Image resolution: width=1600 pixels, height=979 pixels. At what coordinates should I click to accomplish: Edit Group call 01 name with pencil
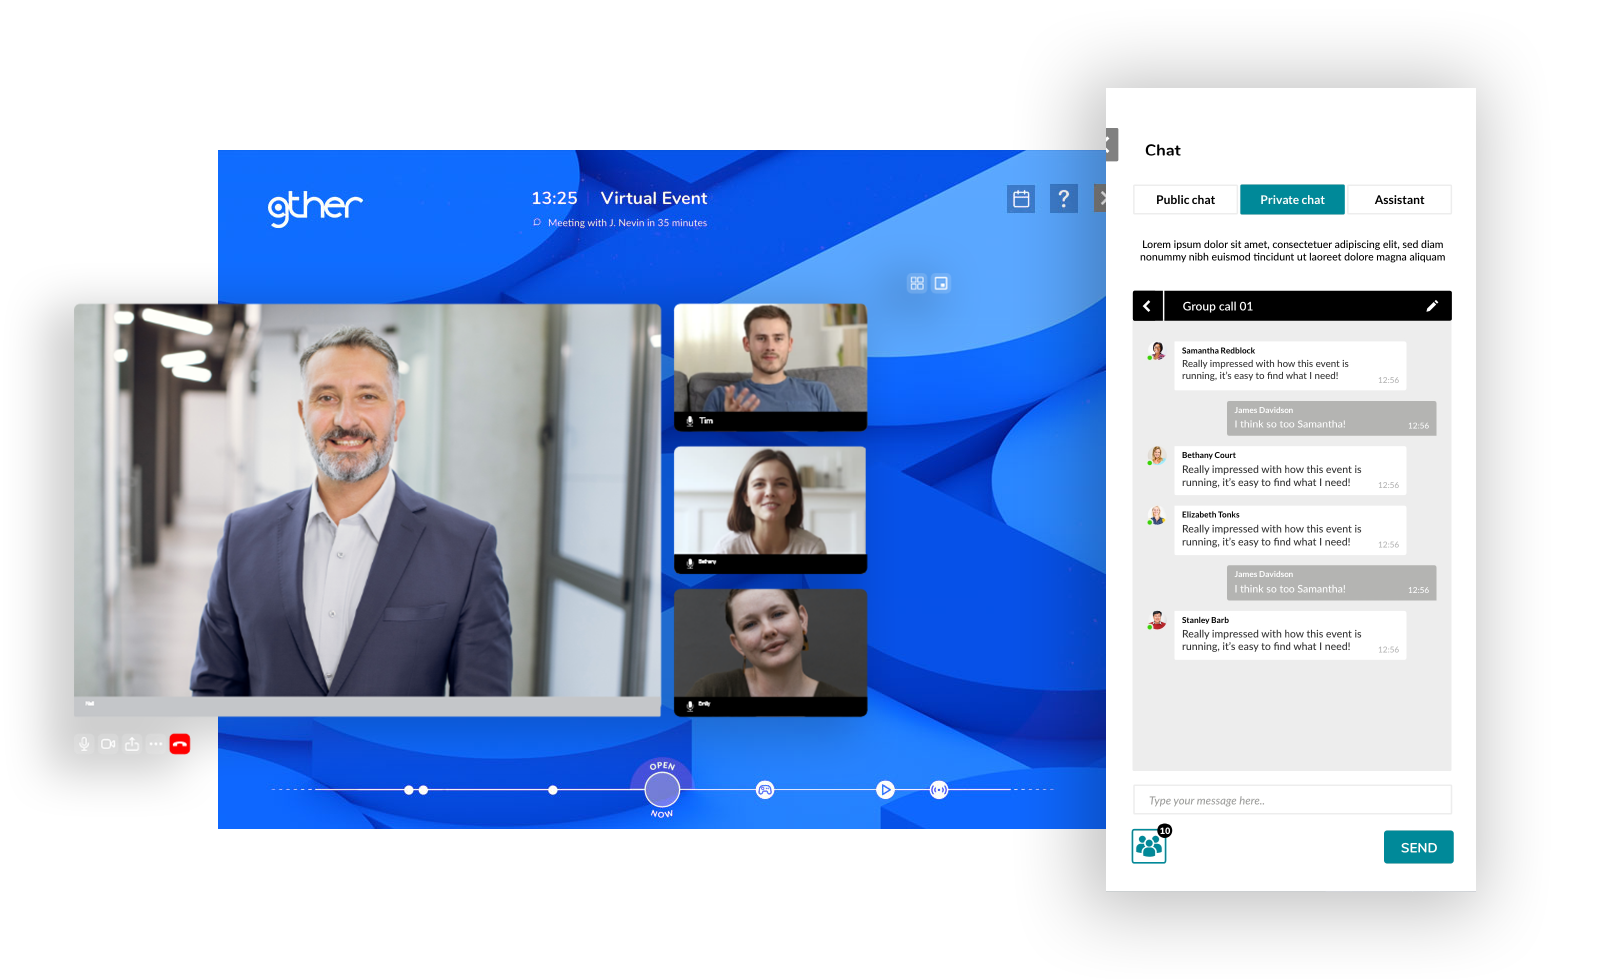pyautogui.click(x=1432, y=306)
